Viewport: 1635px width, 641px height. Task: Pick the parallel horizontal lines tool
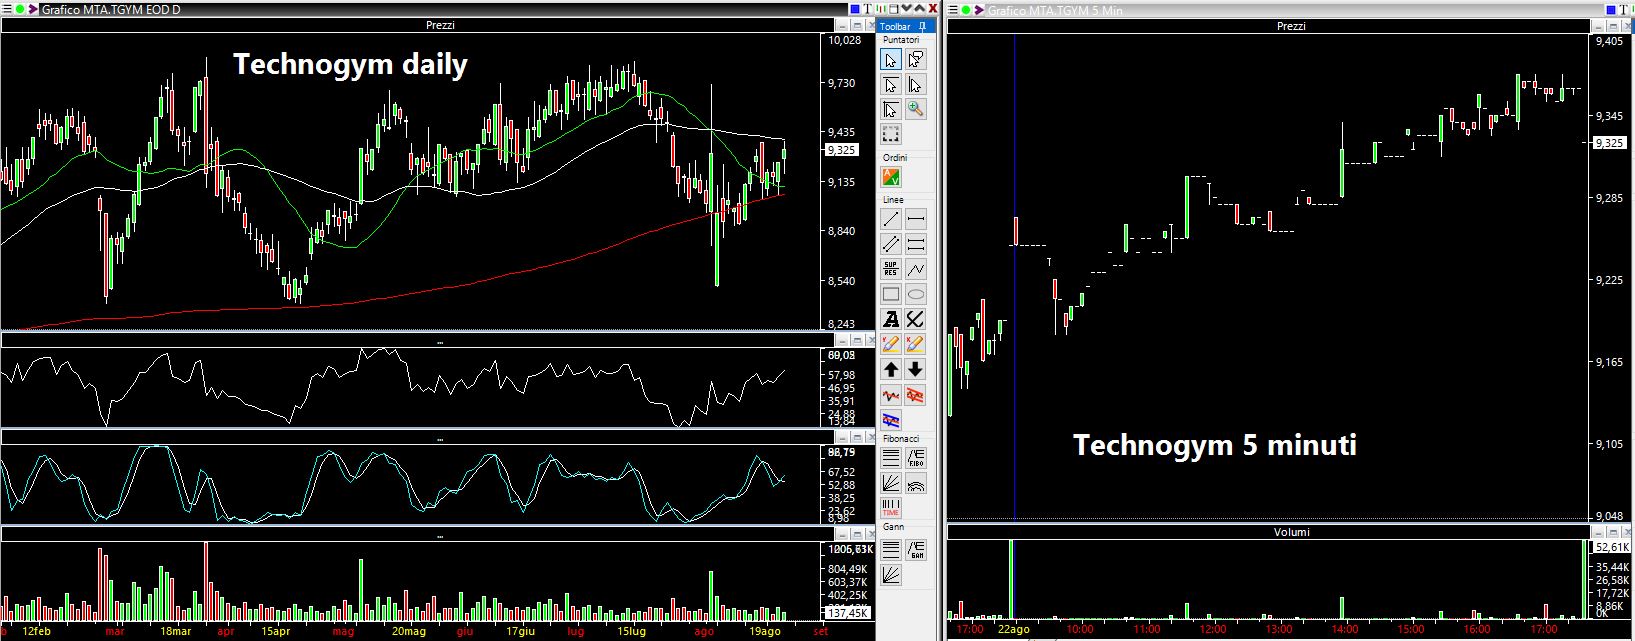click(916, 244)
